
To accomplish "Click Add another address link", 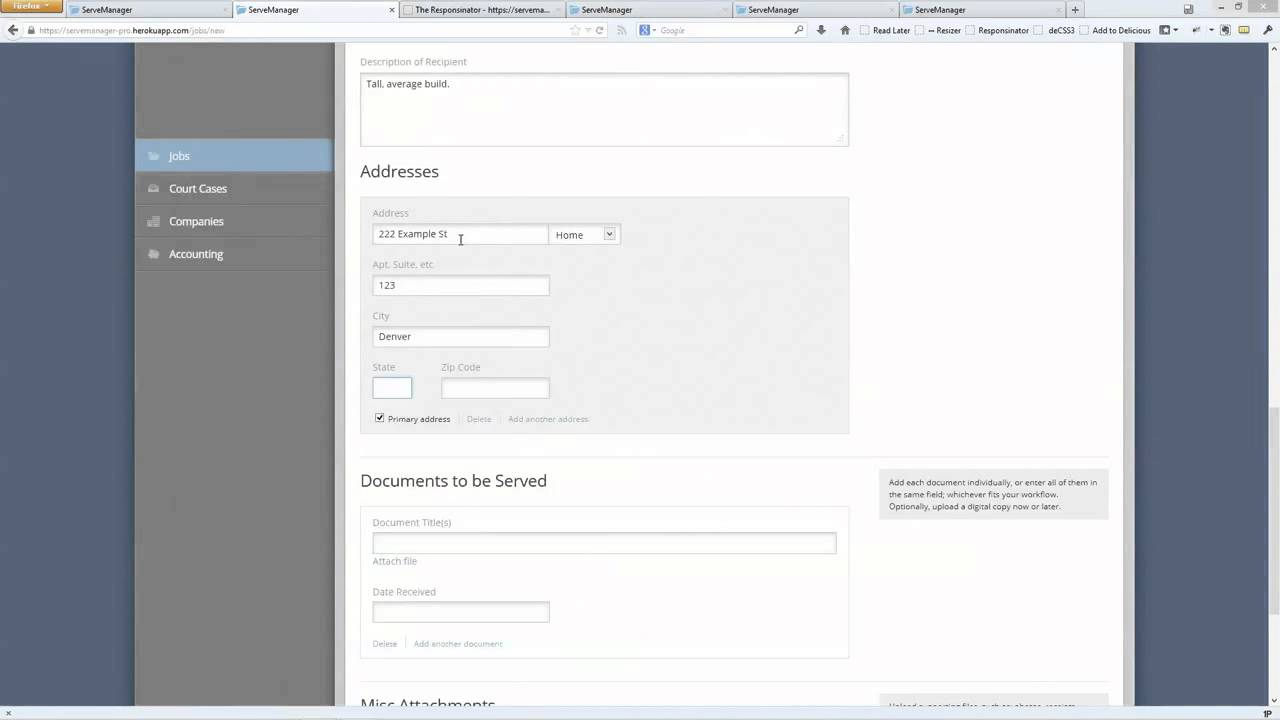I will 548,419.
